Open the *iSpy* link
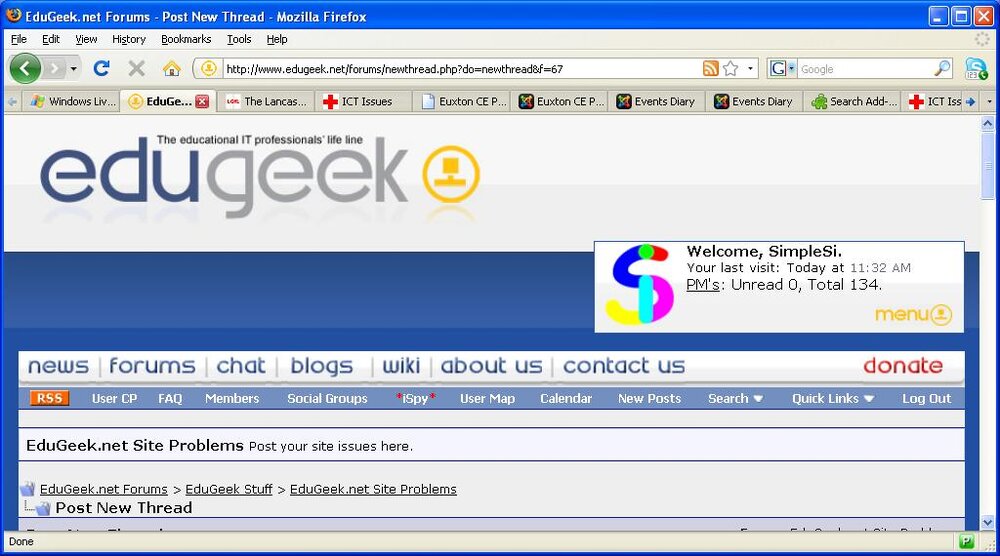1000x556 pixels. pos(415,399)
